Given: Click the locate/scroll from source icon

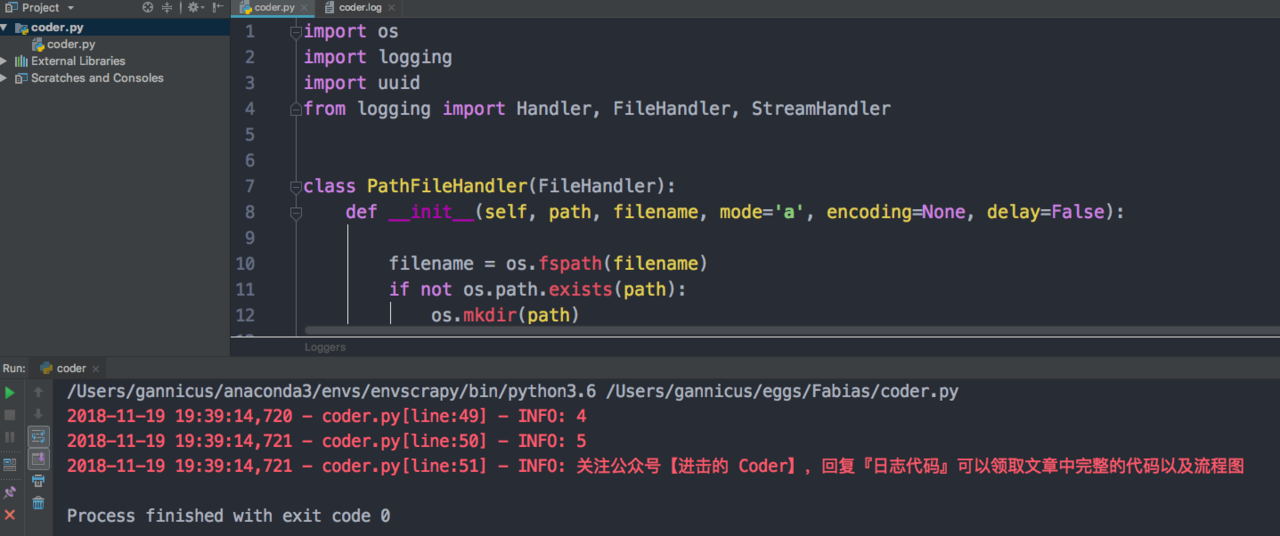Looking at the screenshot, I should click(x=148, y=8).
